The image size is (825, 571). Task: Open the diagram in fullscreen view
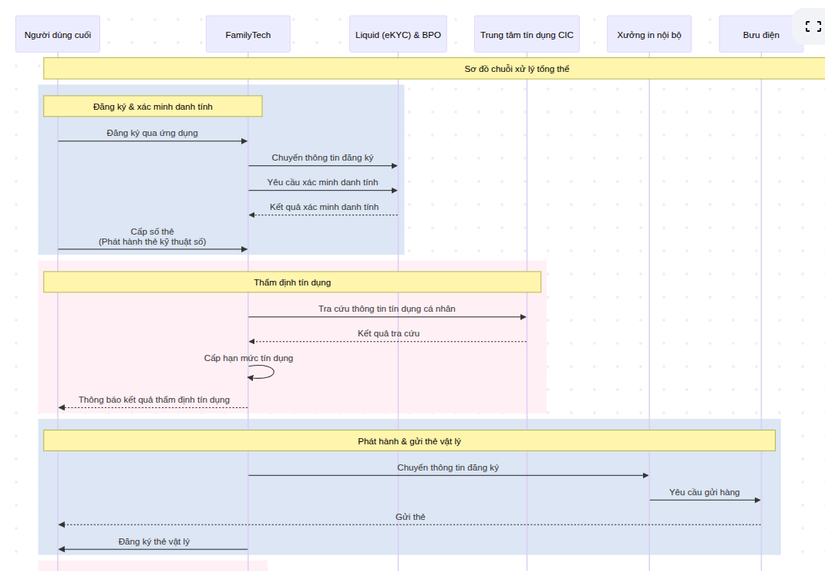pyautogui.click(x=813, y=26)
